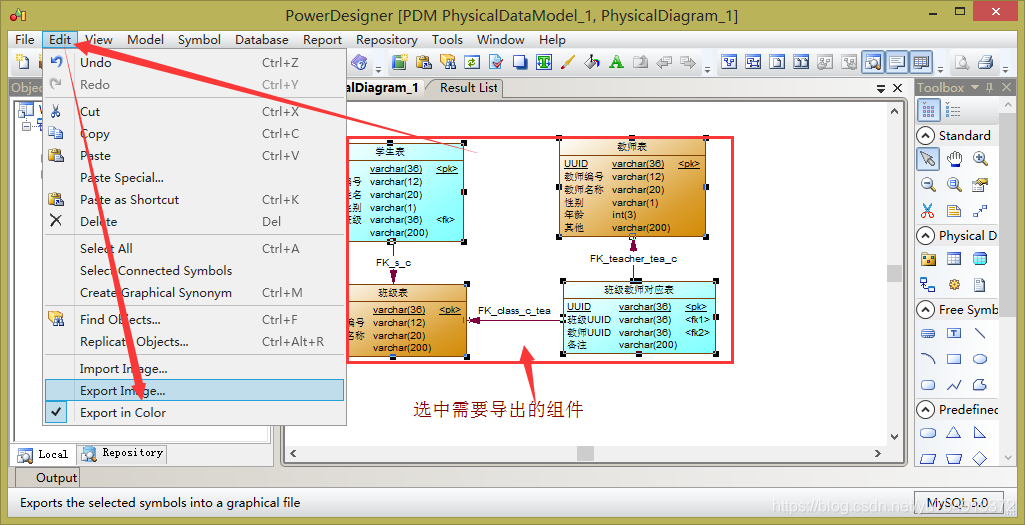This screenshot has height=525, width=1025.
Task: Select the Package tool
Action: pos(928,259)
